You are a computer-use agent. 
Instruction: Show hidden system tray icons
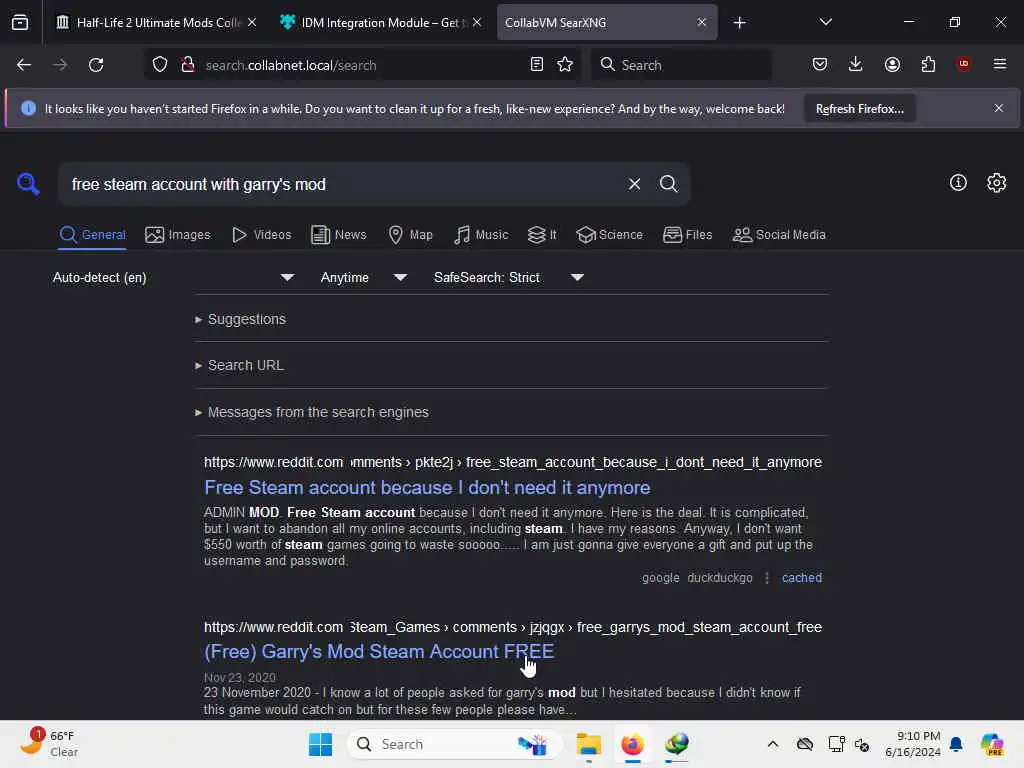[x=773, y=744]
